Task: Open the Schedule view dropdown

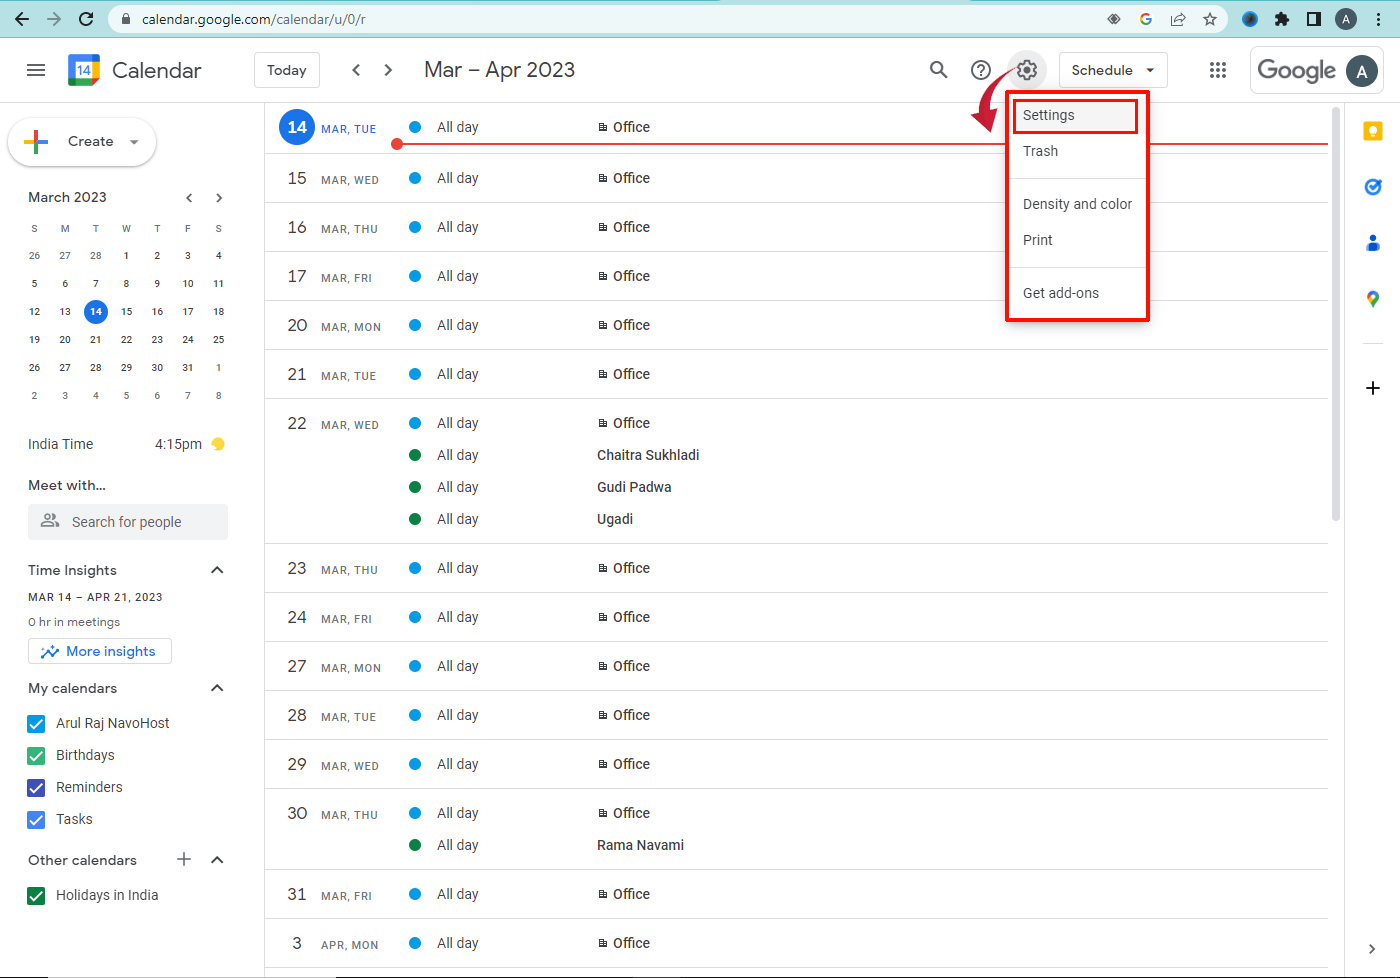Action: tap(1112, 70)
